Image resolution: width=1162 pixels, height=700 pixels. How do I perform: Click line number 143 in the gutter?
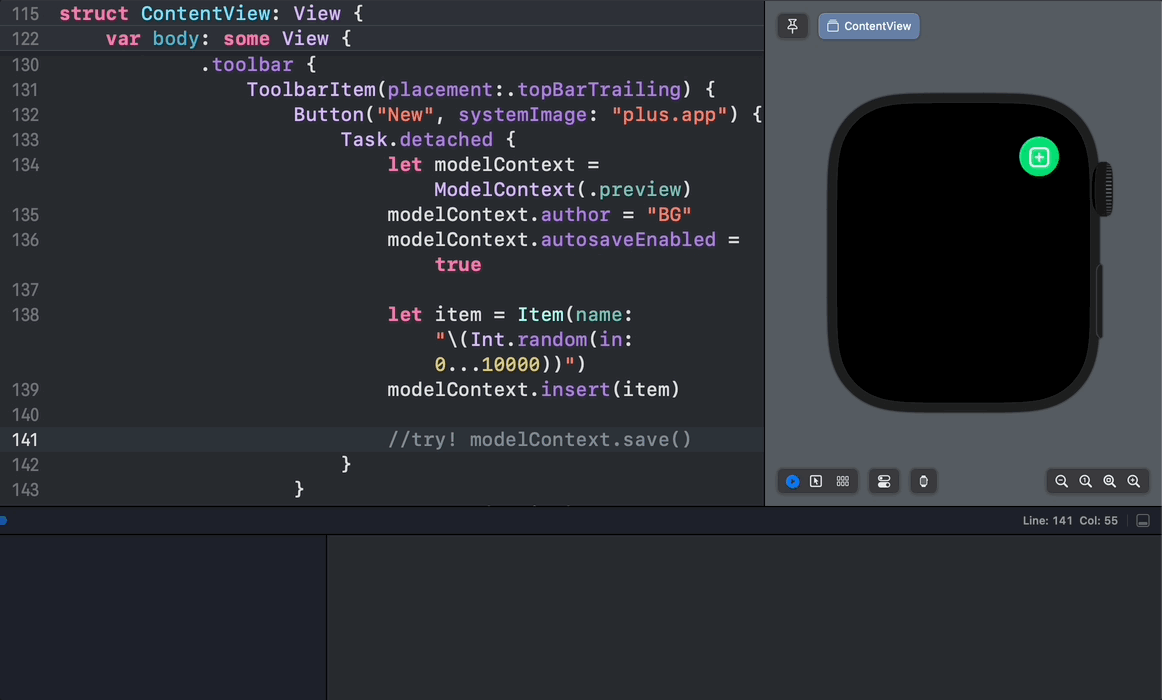tap(25, 490)
